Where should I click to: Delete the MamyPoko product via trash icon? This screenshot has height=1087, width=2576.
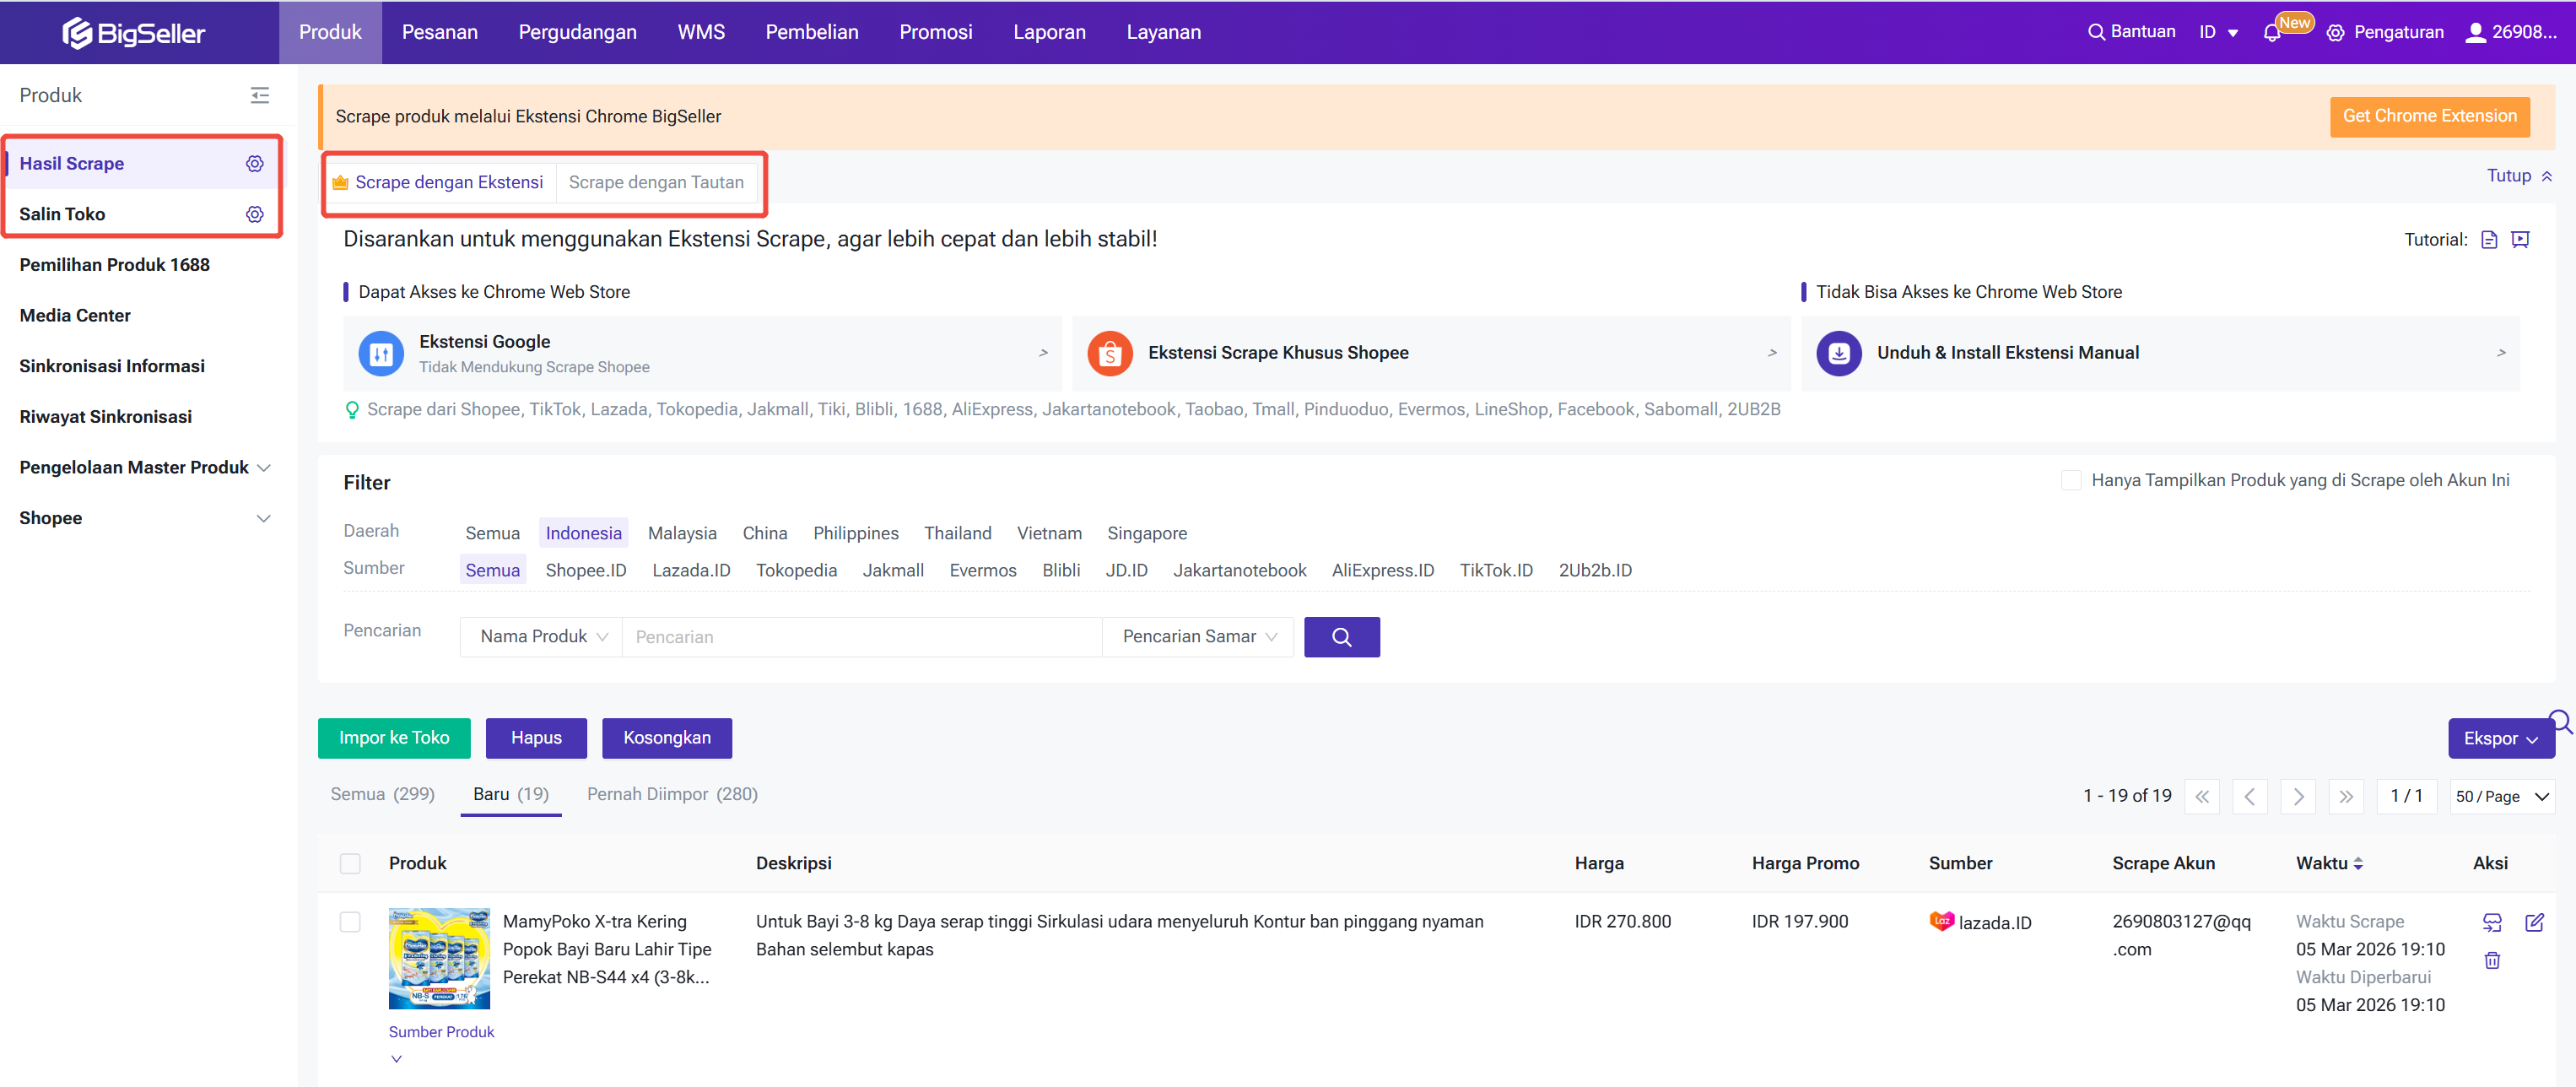(2492, 960)
